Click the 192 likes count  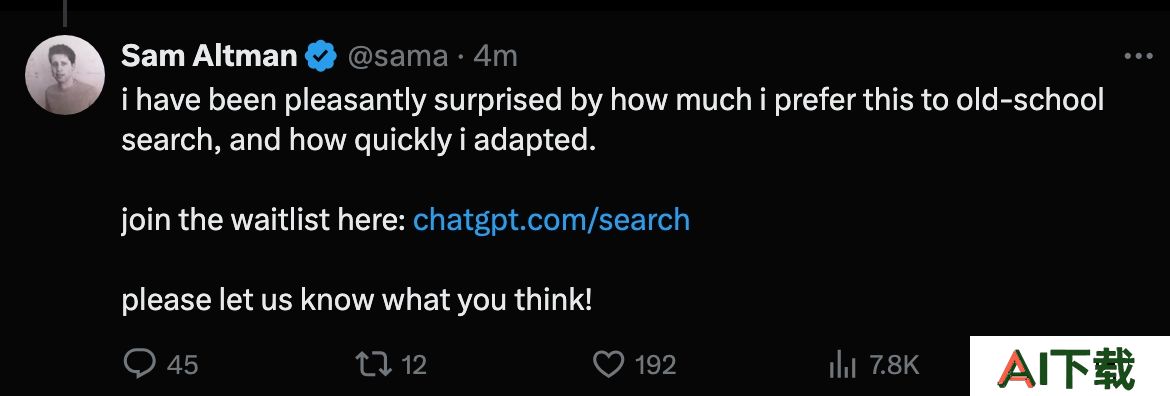click(656, 365)
